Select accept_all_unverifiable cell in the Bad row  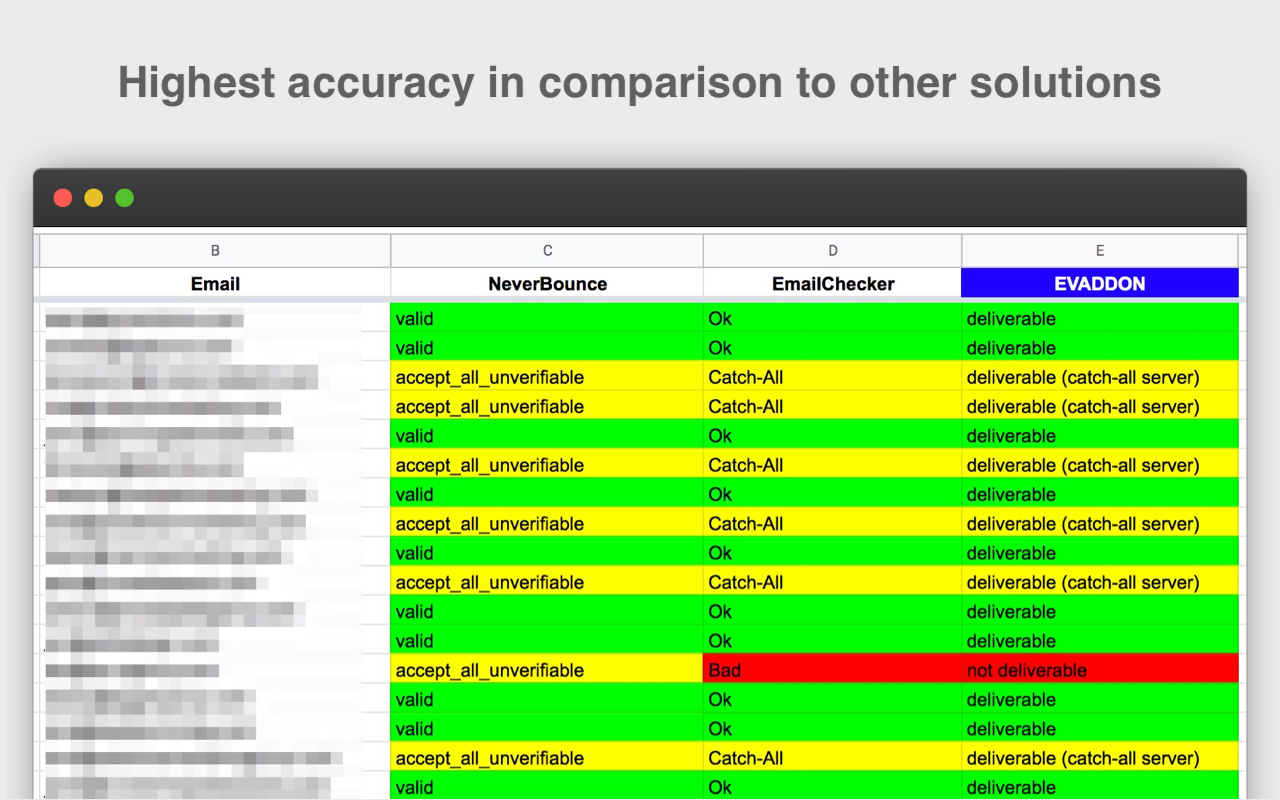547,669
